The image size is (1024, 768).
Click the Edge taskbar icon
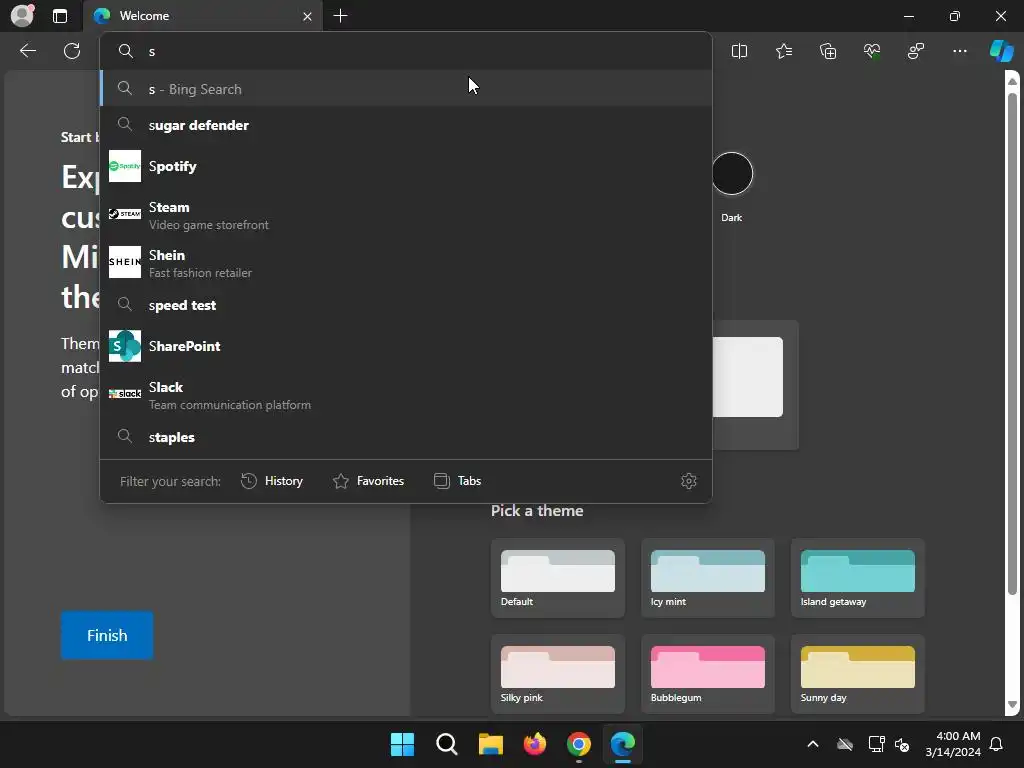pyautogui.click(x=622, y=744)
